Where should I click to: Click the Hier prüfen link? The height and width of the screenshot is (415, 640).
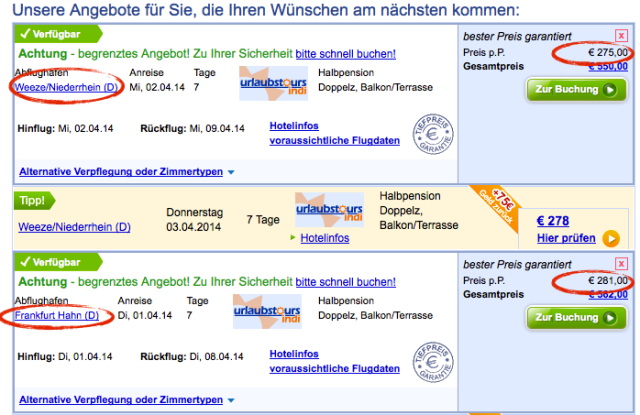tap(566, 238)
